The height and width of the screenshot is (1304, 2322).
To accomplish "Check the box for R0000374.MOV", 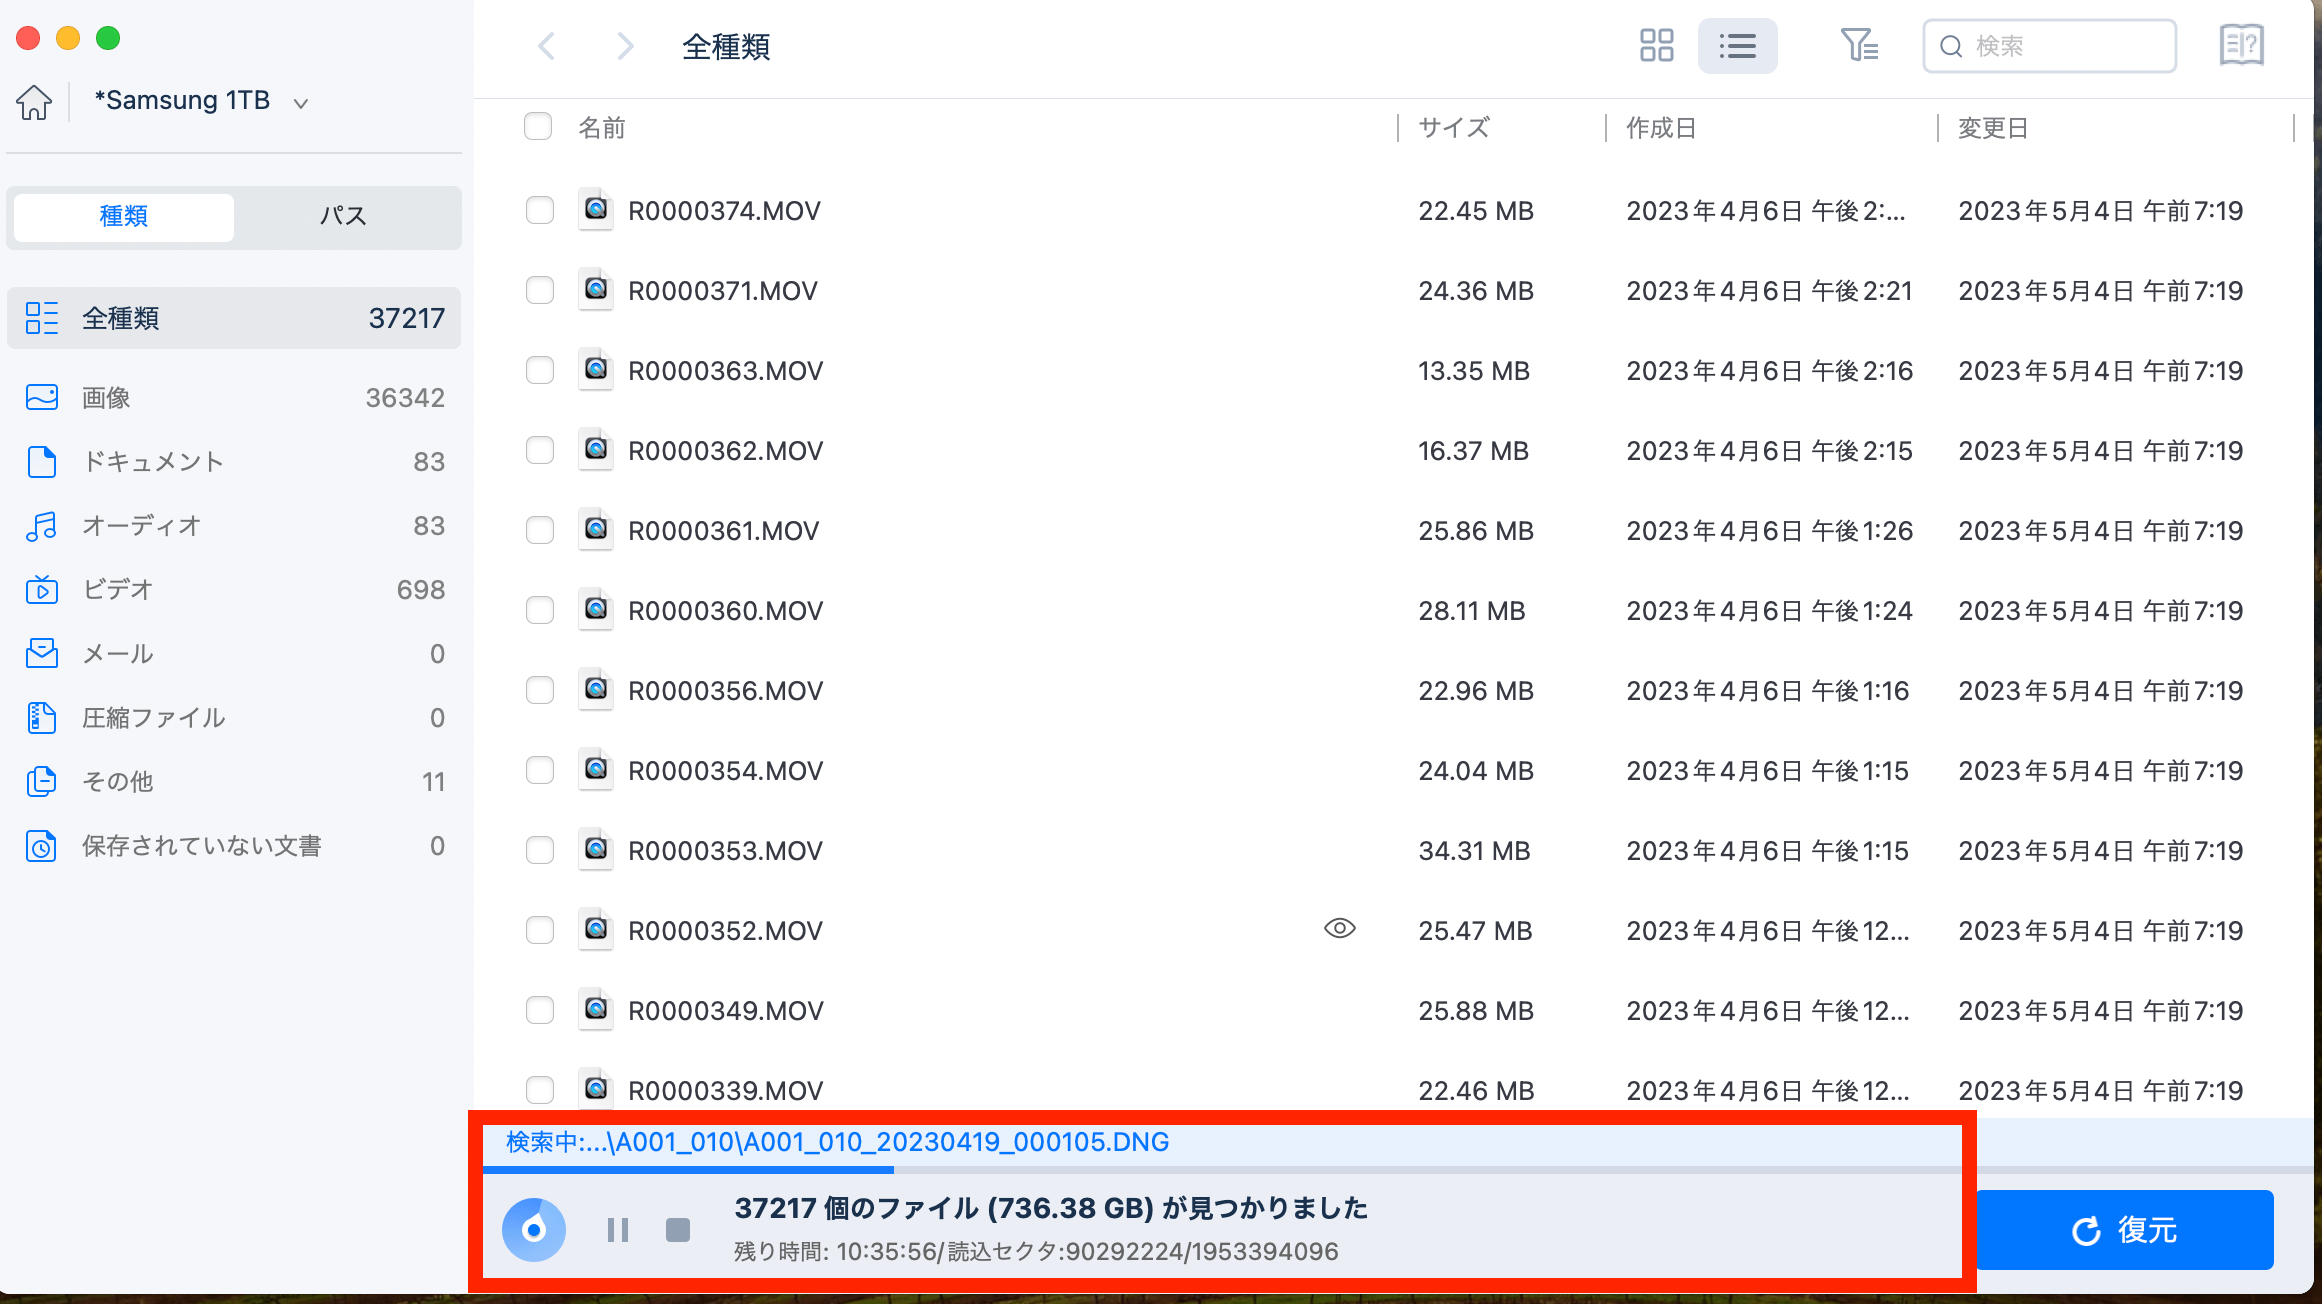I will pos(540,210).
